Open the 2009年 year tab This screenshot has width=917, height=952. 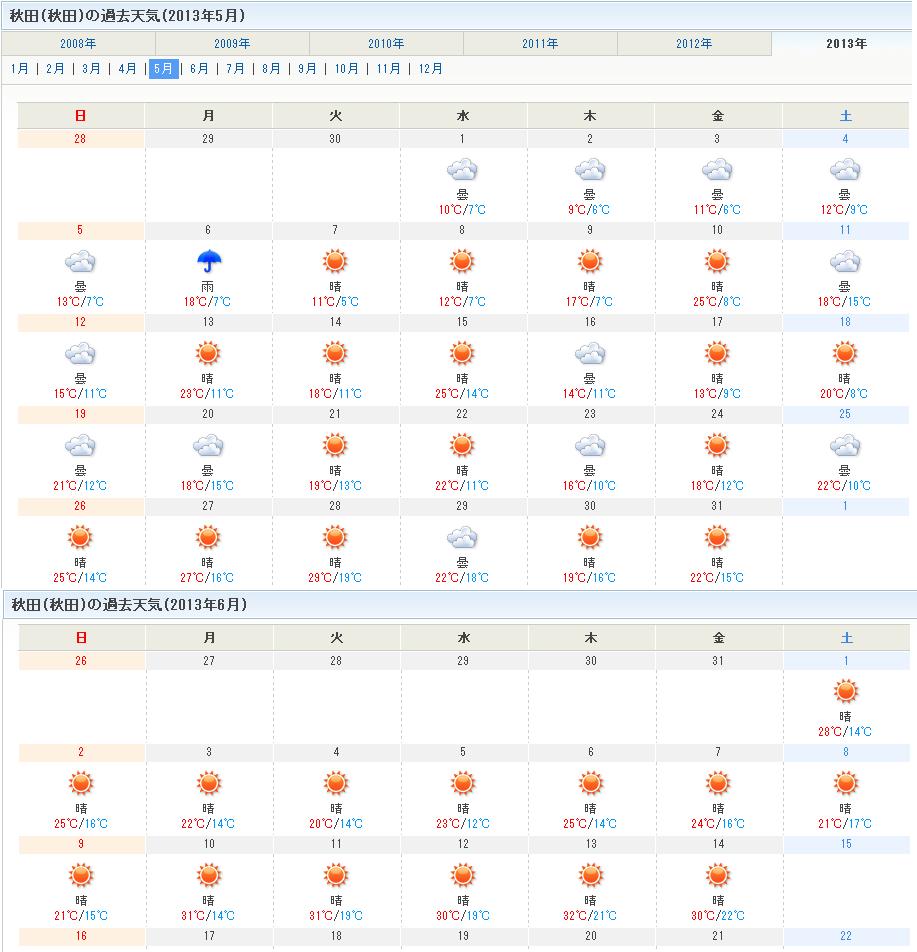(233, 44)
